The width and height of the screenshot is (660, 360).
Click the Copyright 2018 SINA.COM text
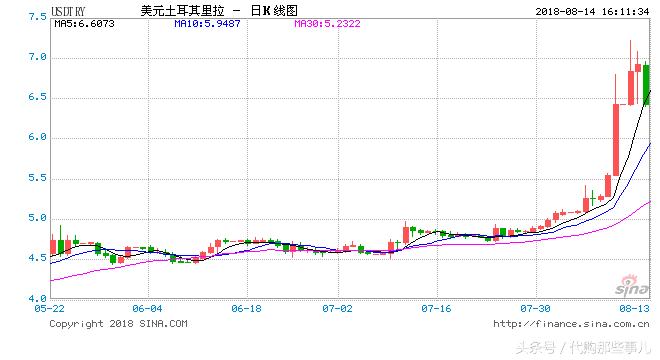[118, 324]
